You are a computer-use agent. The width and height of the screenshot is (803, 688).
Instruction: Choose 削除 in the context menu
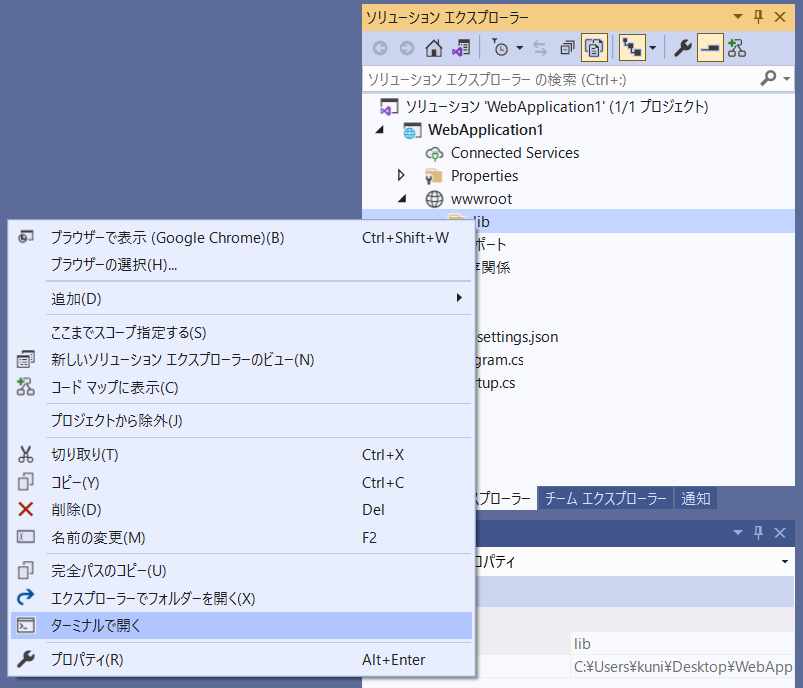click(241, 510)
